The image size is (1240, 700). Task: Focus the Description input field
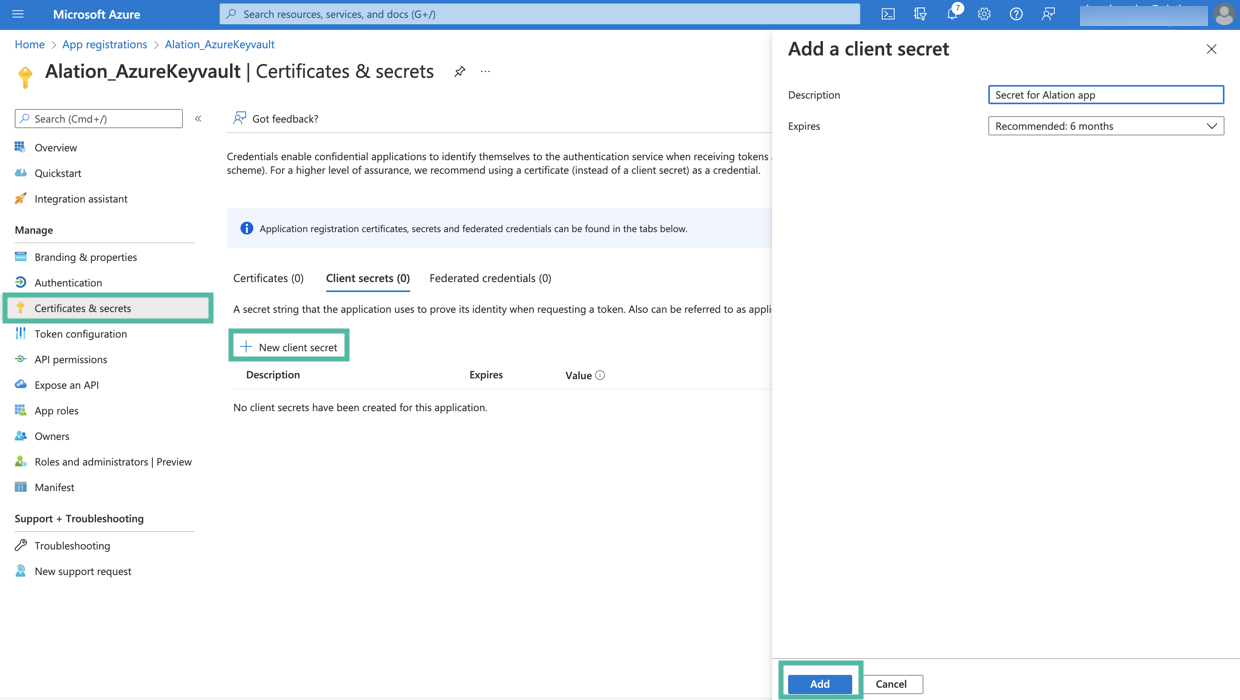(x=1105, y=95)
